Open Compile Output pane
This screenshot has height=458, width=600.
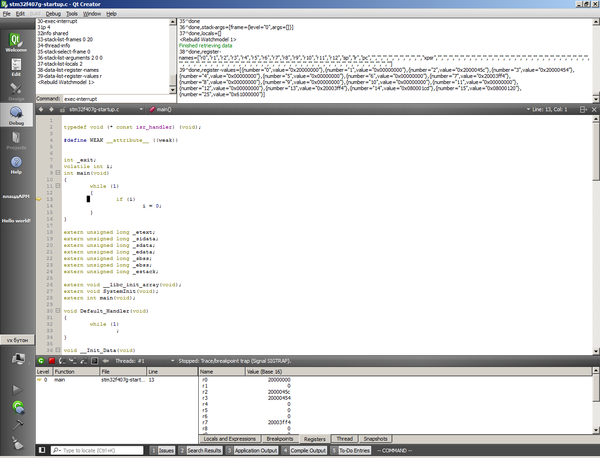click(x=304, y=450)
